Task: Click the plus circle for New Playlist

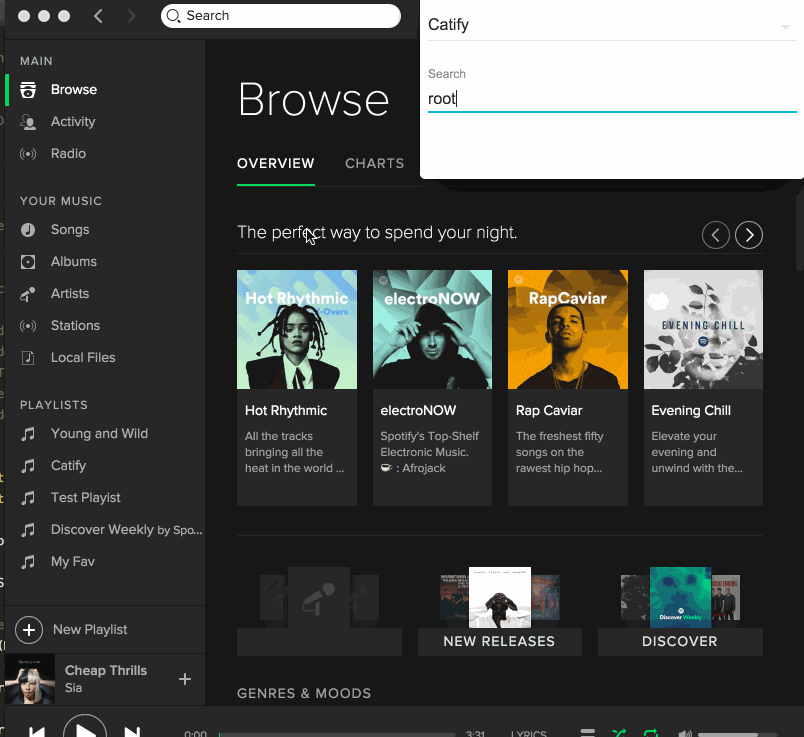Action: click(29, 630)
